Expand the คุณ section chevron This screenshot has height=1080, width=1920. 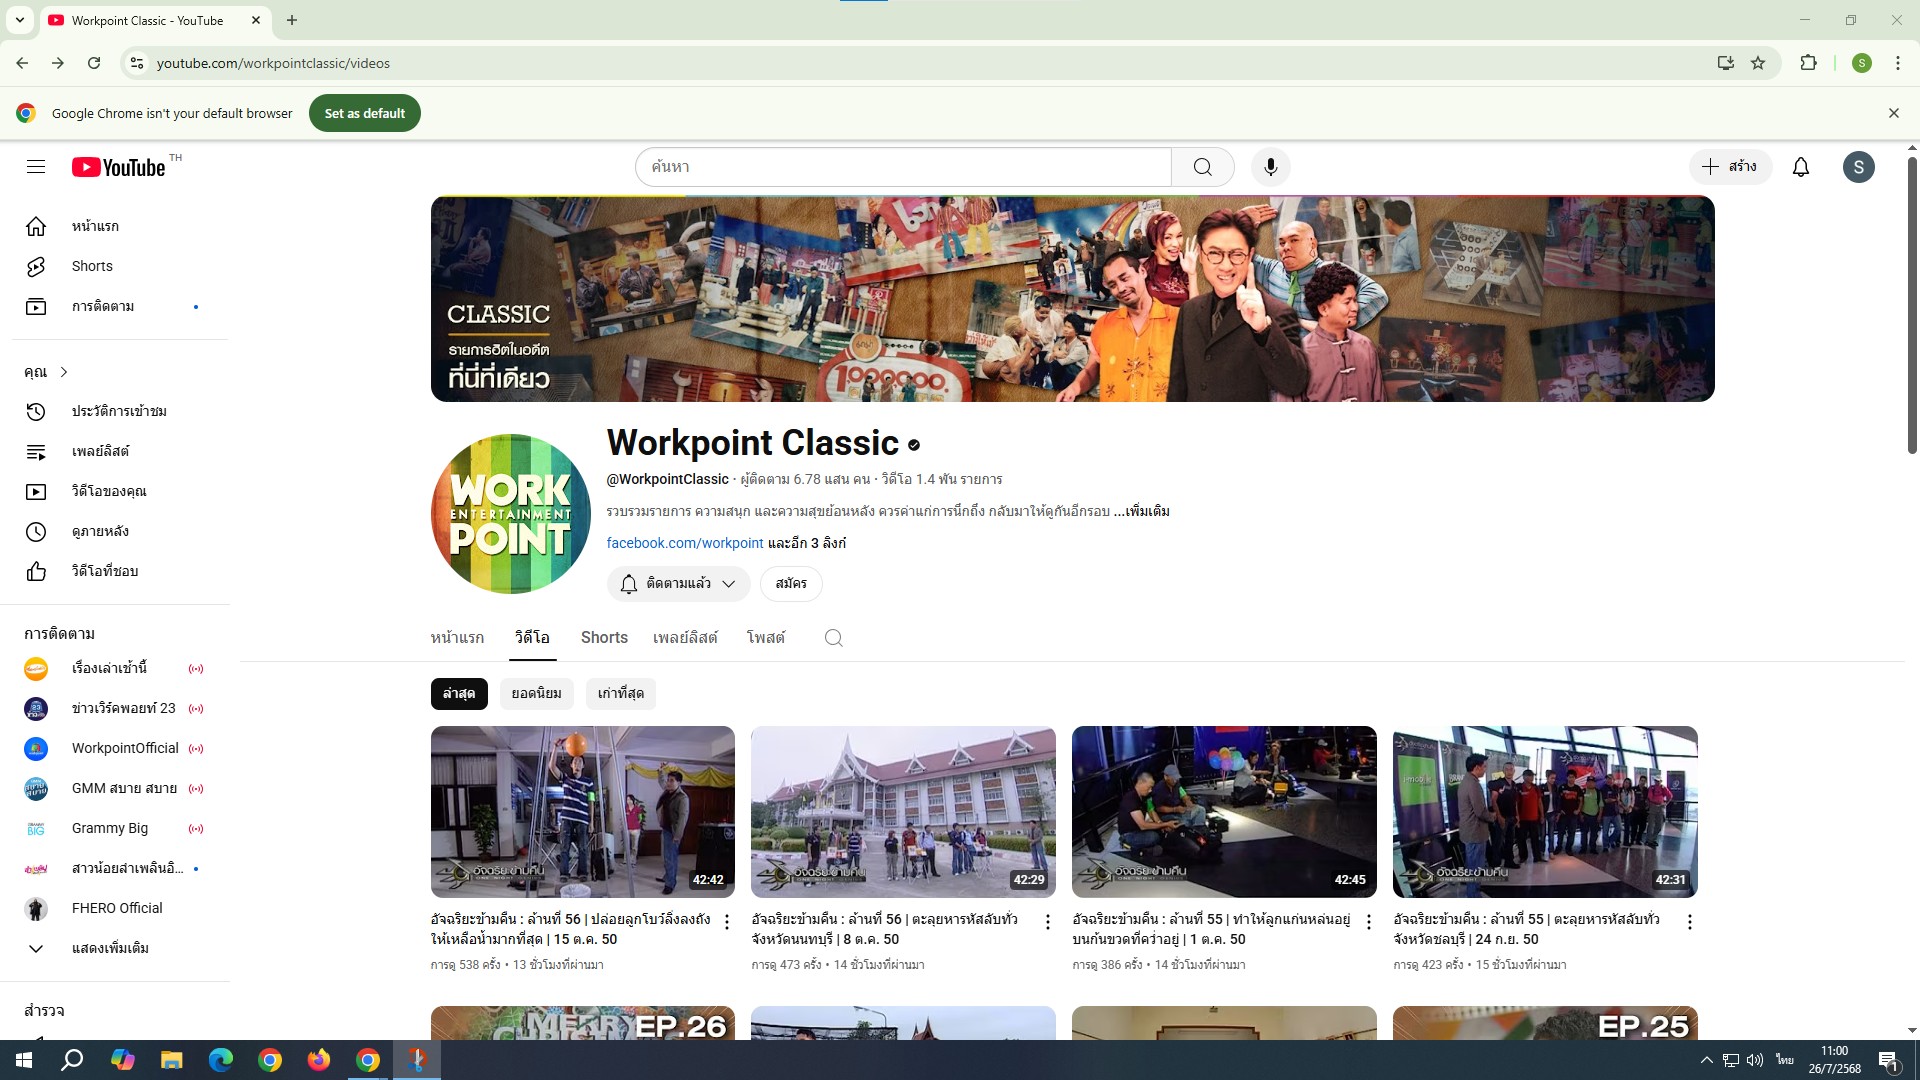click(64, 372)
